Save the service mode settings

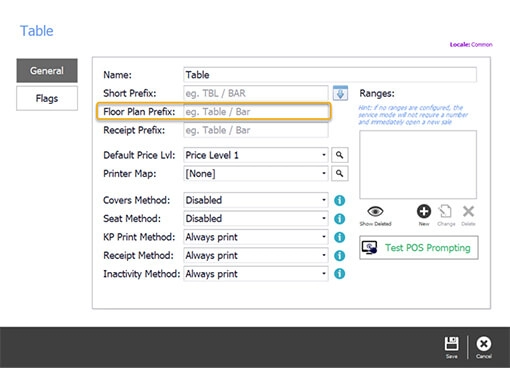pyautogui.click(x=452, y=347)
